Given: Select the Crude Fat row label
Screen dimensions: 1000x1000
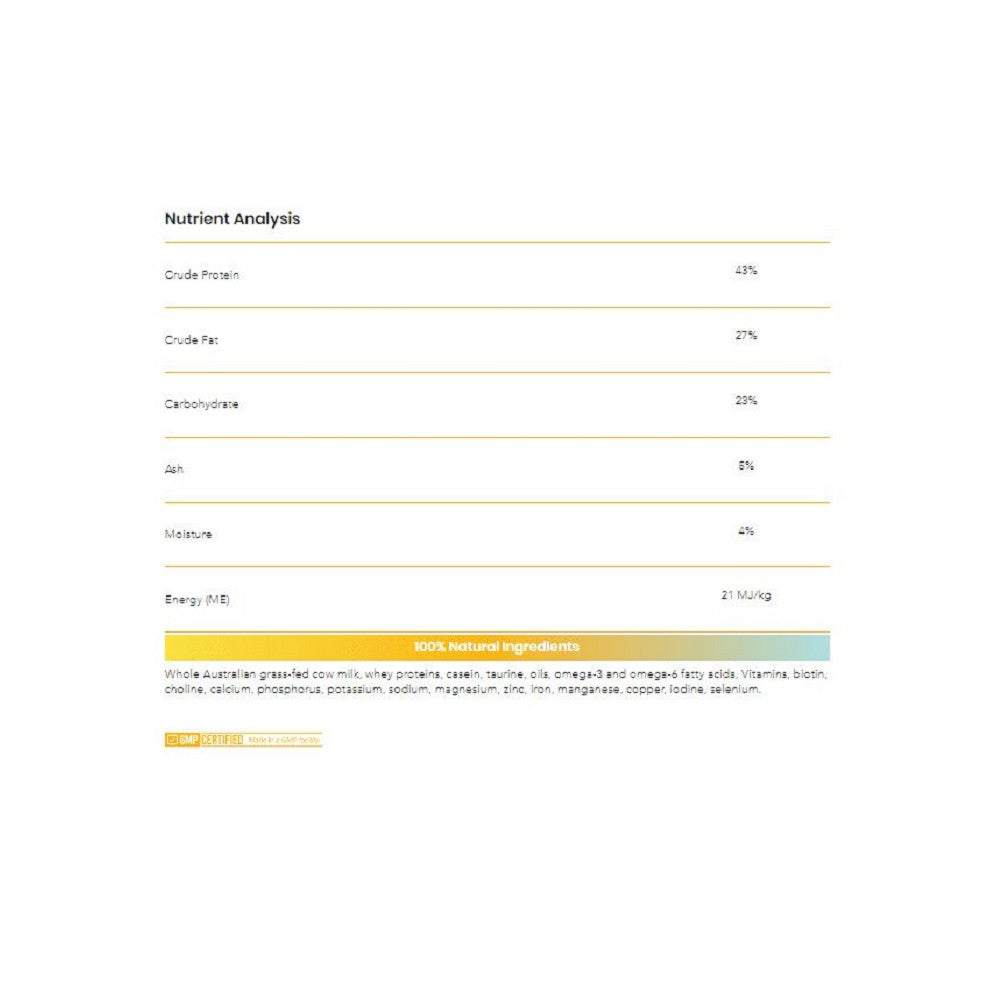Looking at the screenshot, I should (191, 340).
